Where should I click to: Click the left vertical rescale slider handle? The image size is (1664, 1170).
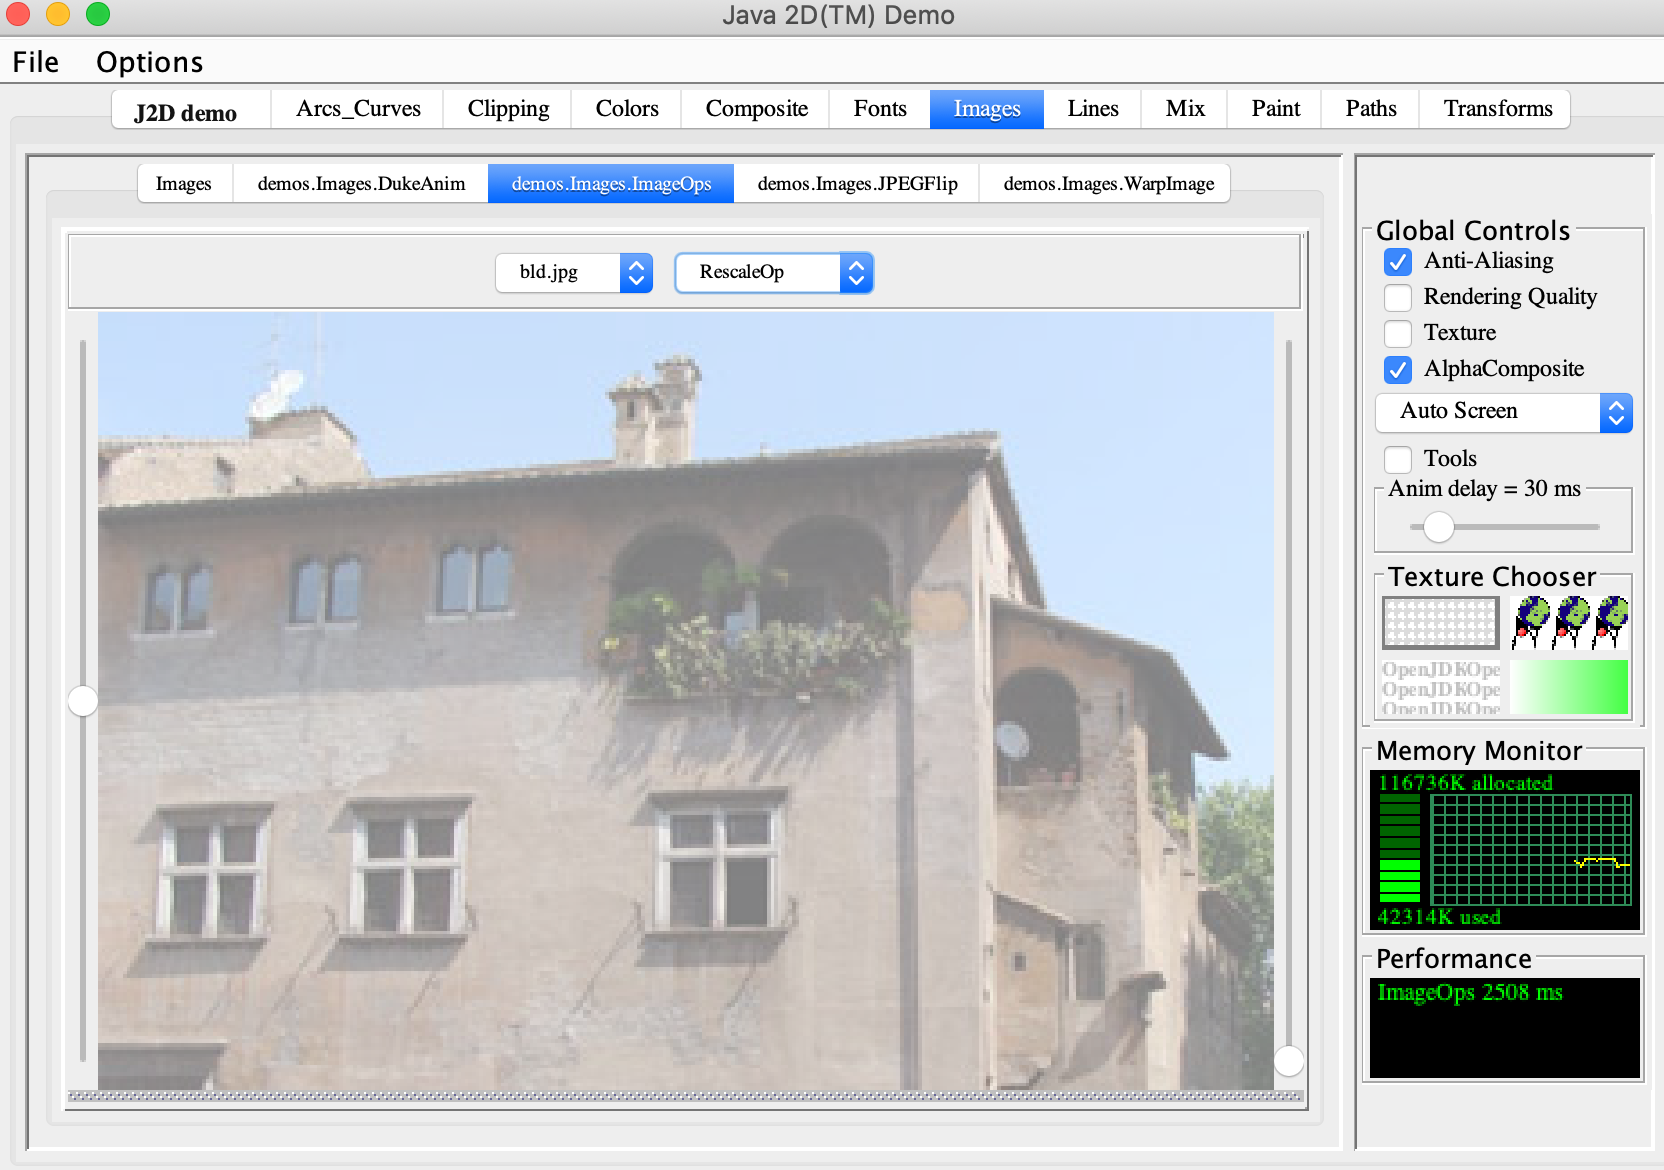[83, 701]
